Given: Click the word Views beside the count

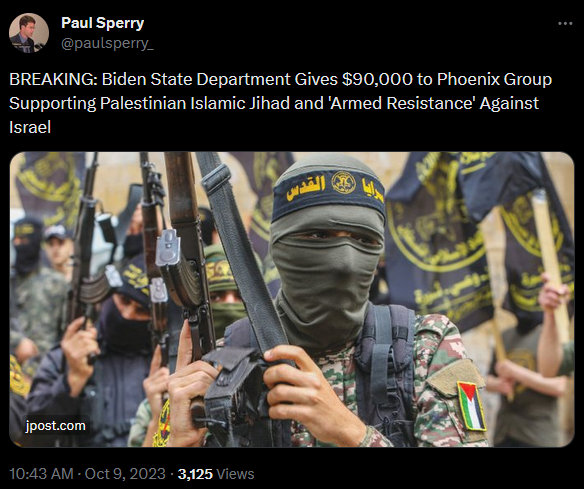Looking at the screenshot, I should tap(235, 474).
